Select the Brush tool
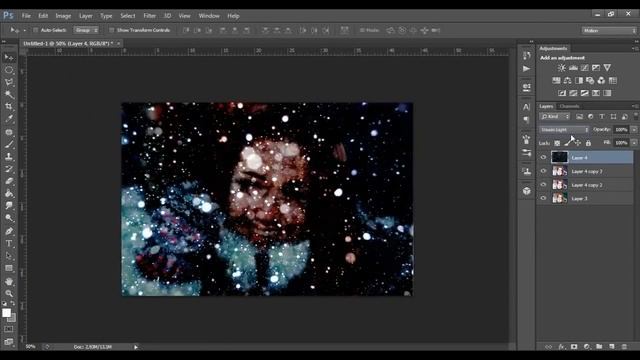 click(9, 144)
